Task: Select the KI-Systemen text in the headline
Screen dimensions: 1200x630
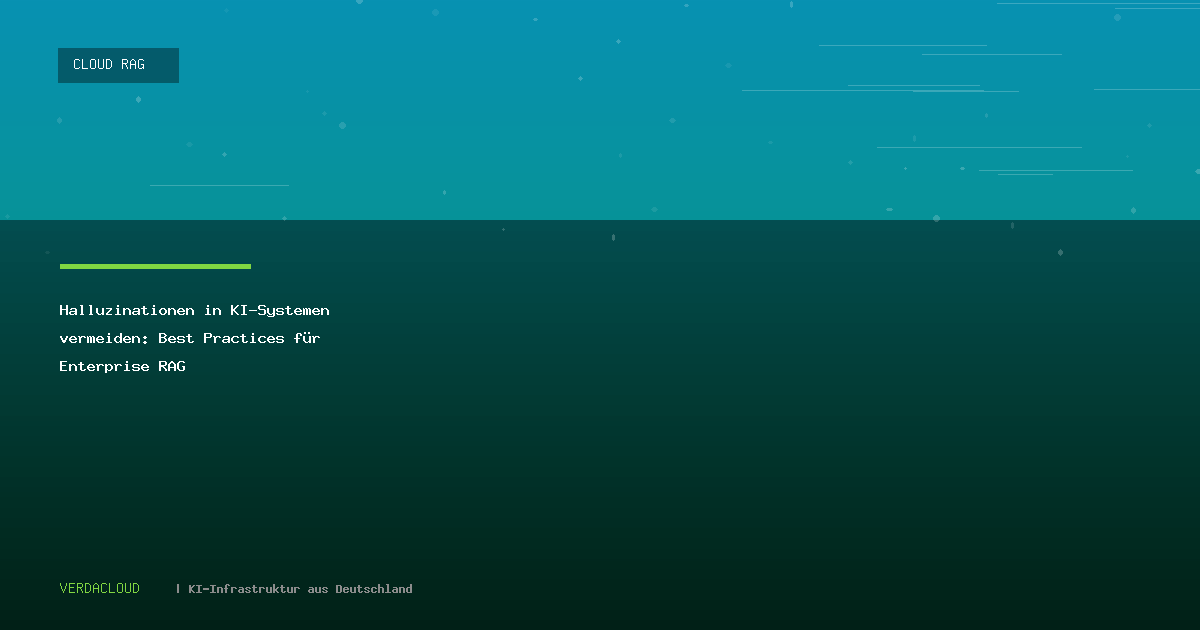Action: click(x=279, y=311)
